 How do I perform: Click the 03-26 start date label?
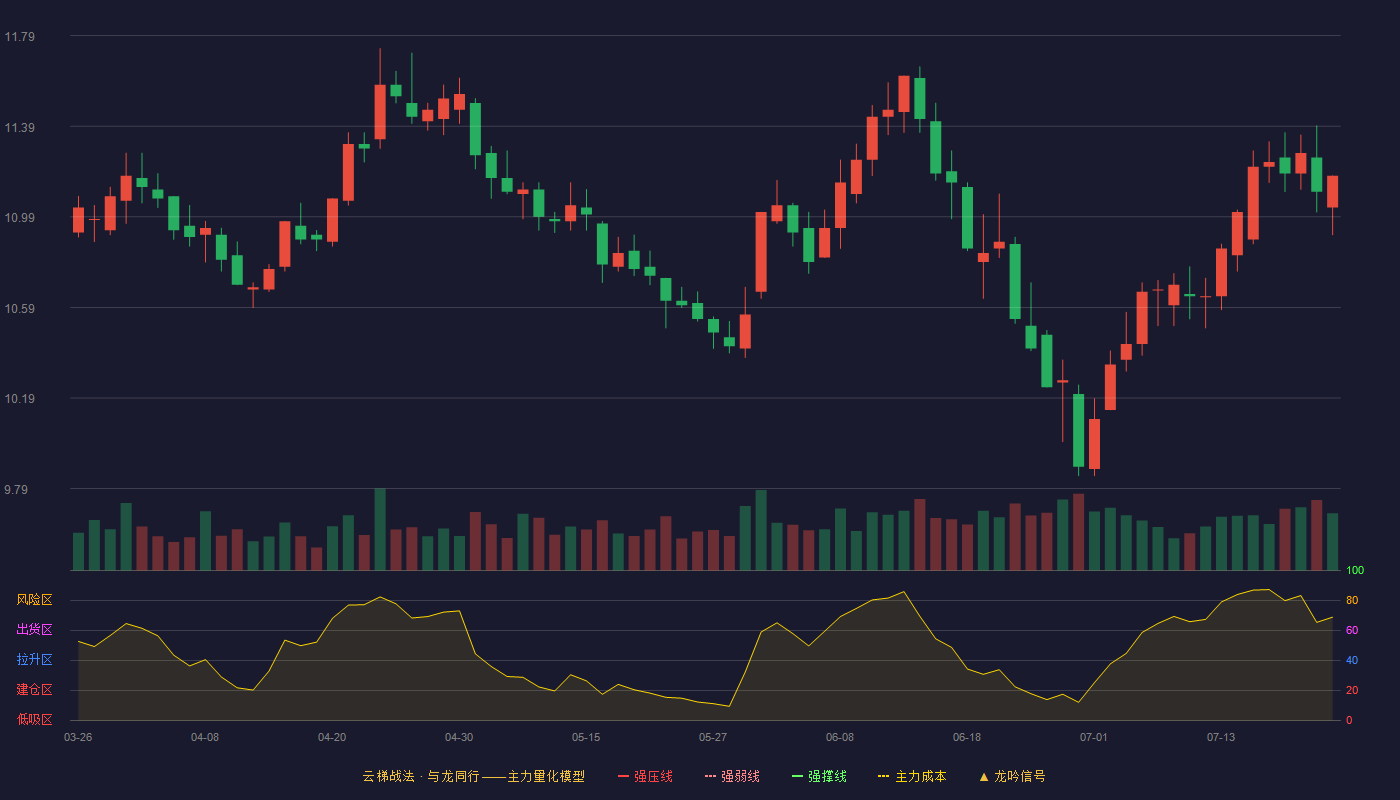point(78,737)
